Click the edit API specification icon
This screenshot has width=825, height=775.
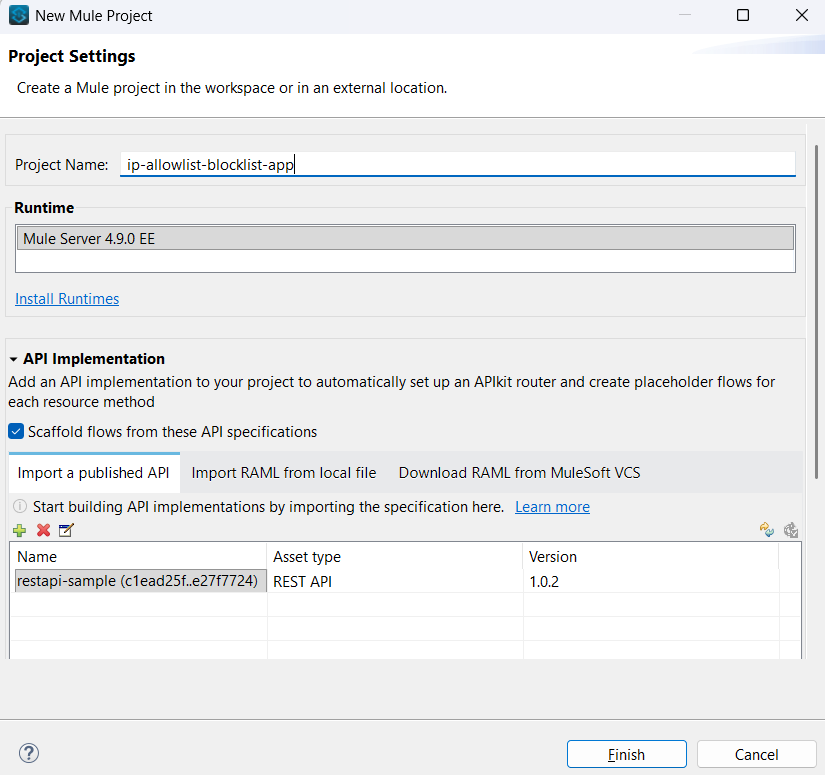click(x=66, y=531)
